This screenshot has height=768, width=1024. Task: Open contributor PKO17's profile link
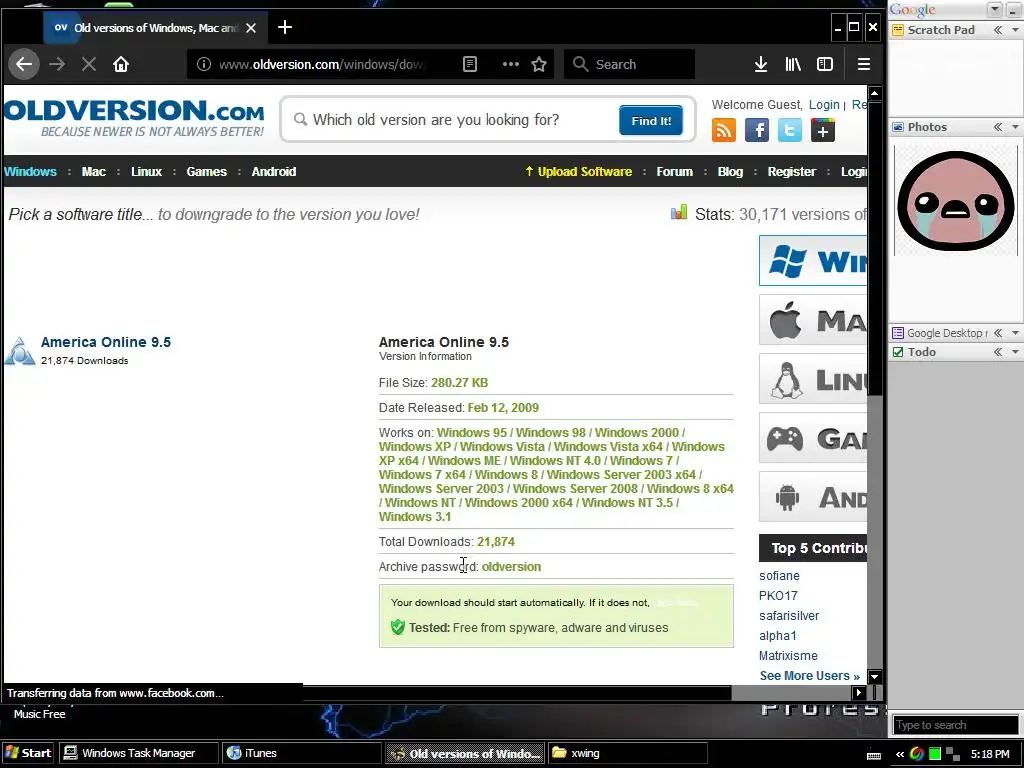pos(778,596)
